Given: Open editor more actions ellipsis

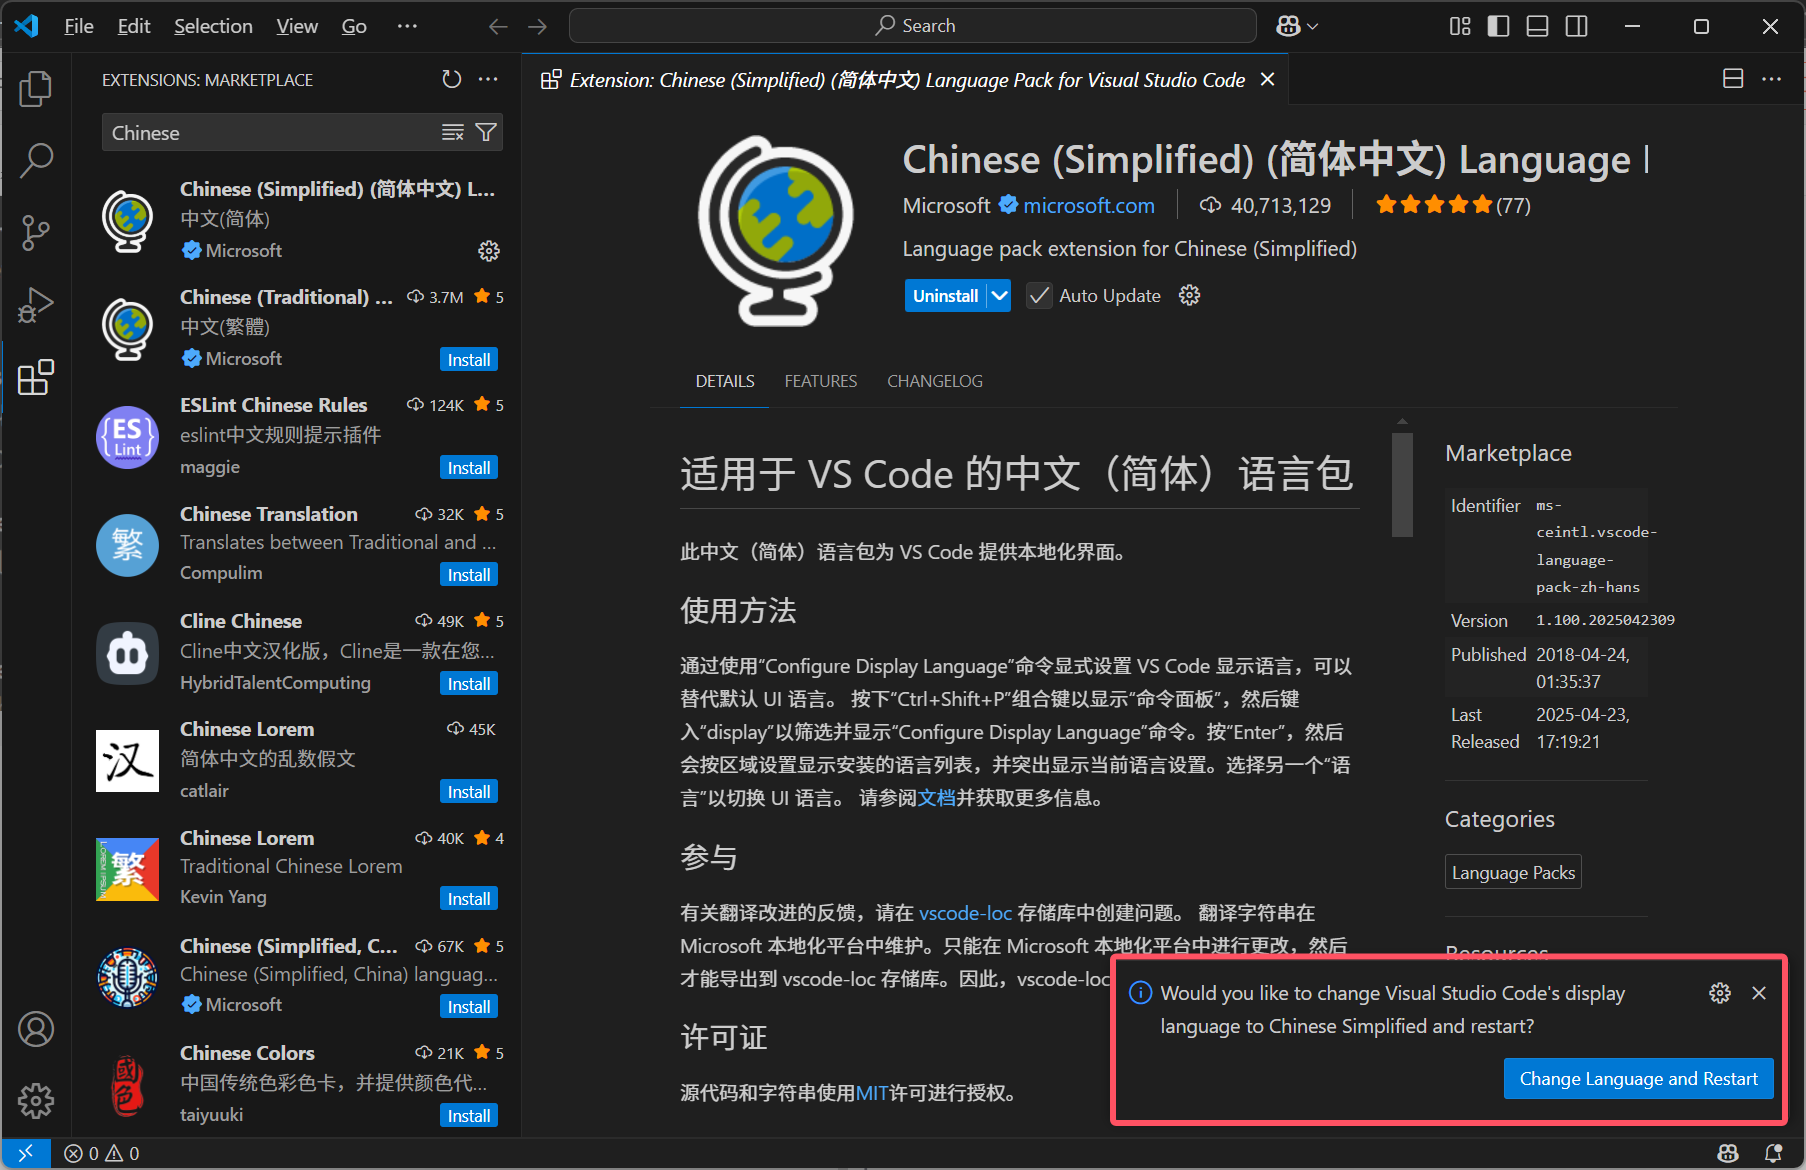Looking at the screenshot, I should pyautogui.click(x=1771, y=79).
